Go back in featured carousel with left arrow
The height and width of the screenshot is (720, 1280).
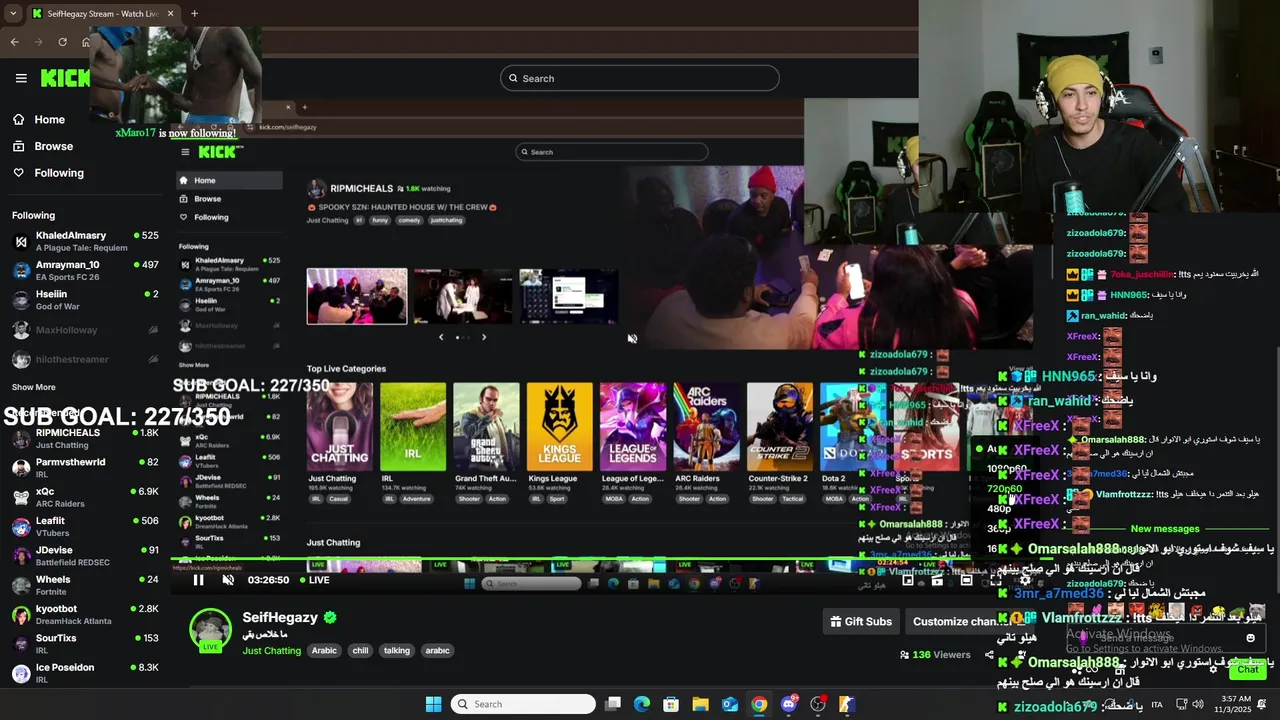tap(441, 337)
